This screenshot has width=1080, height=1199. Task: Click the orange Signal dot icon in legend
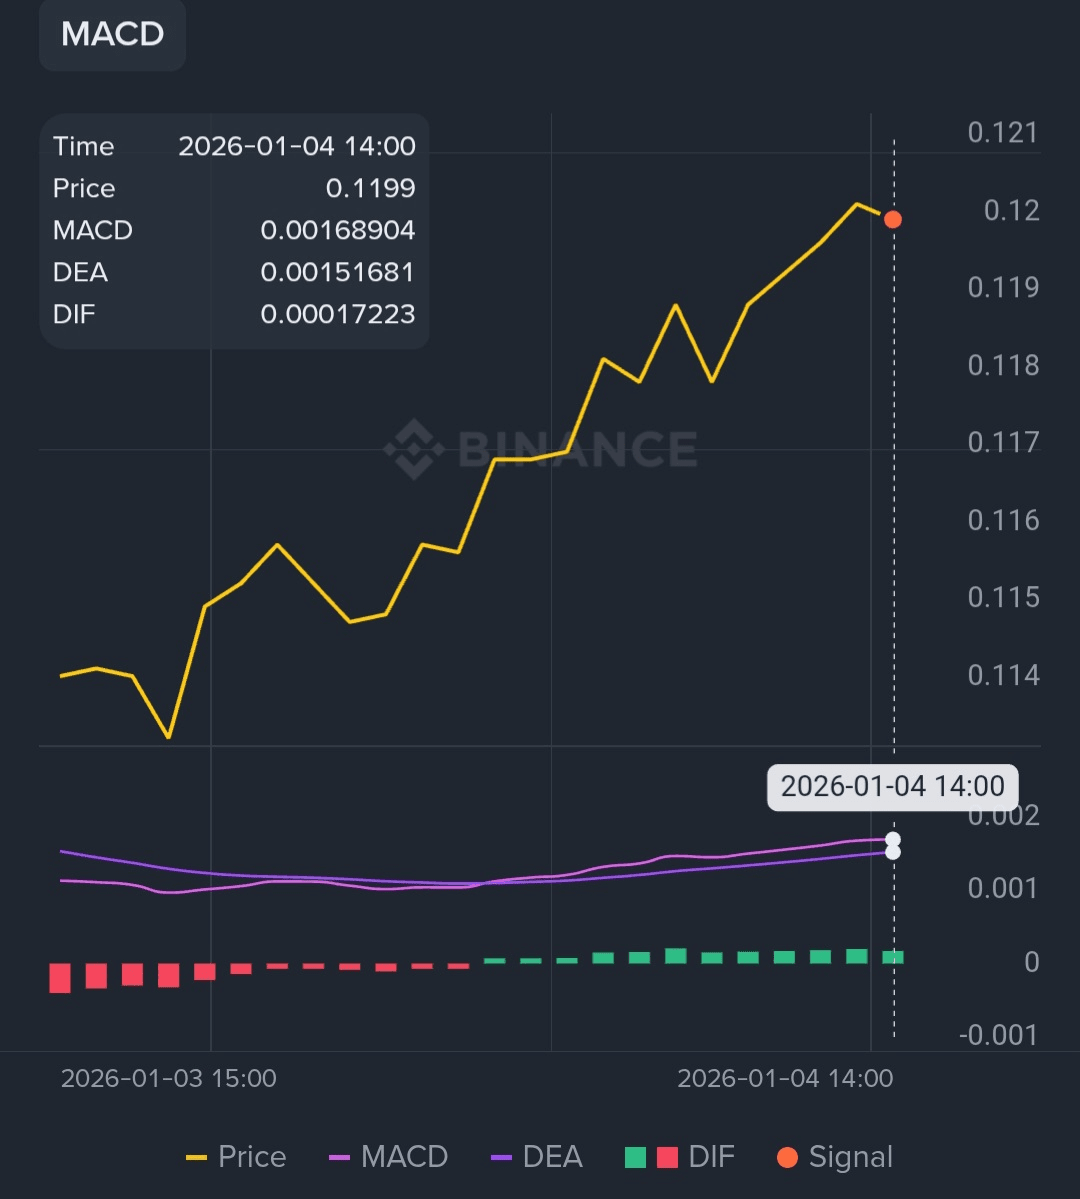click(788, 1157)
